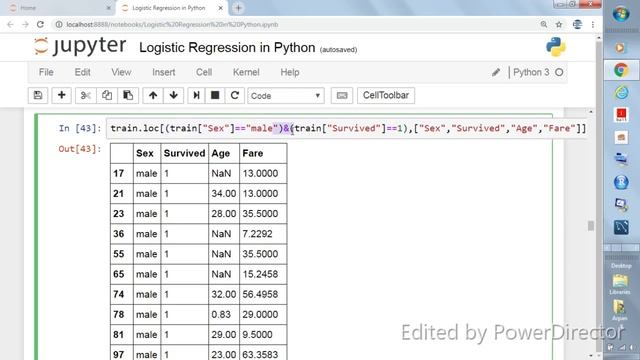640x360 pixels.
Task: Click row index 17 in output table
Action: [x=119, y=173]
